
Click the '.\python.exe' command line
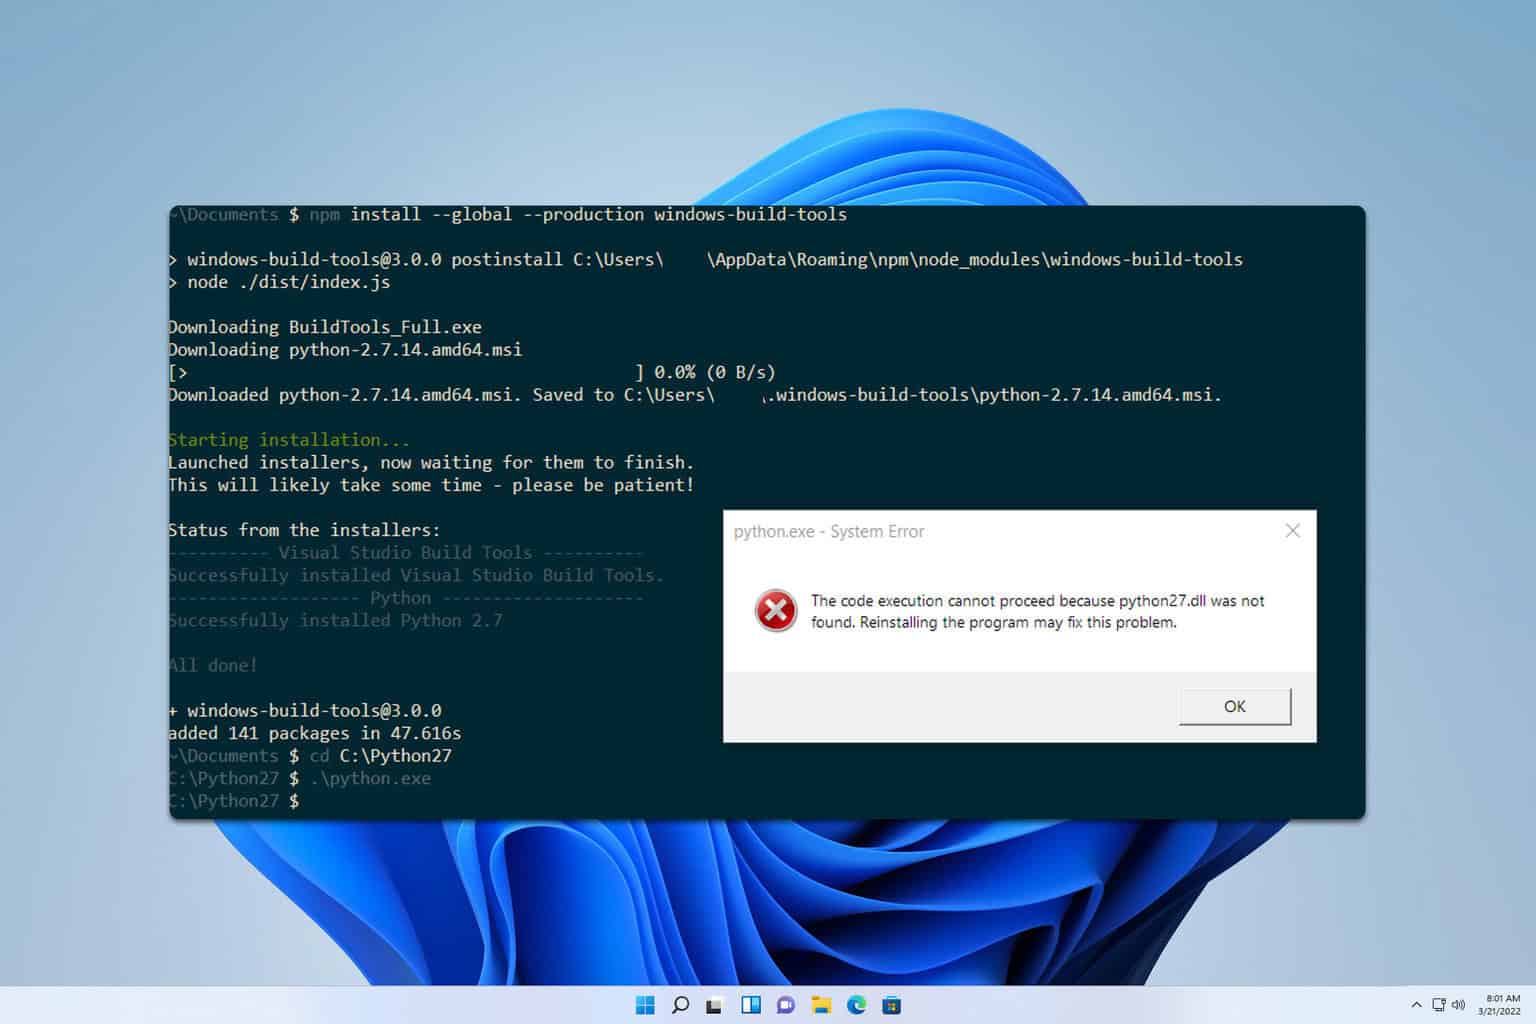(300, 778)
